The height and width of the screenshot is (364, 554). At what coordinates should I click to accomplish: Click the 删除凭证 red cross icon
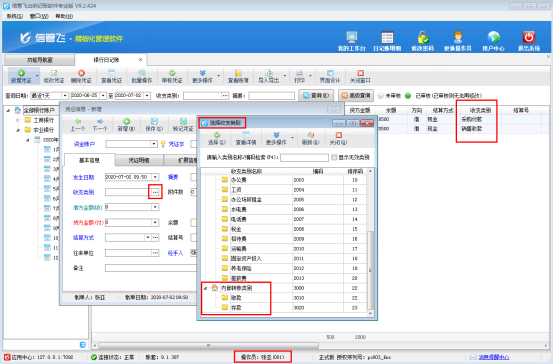(82, 73)
